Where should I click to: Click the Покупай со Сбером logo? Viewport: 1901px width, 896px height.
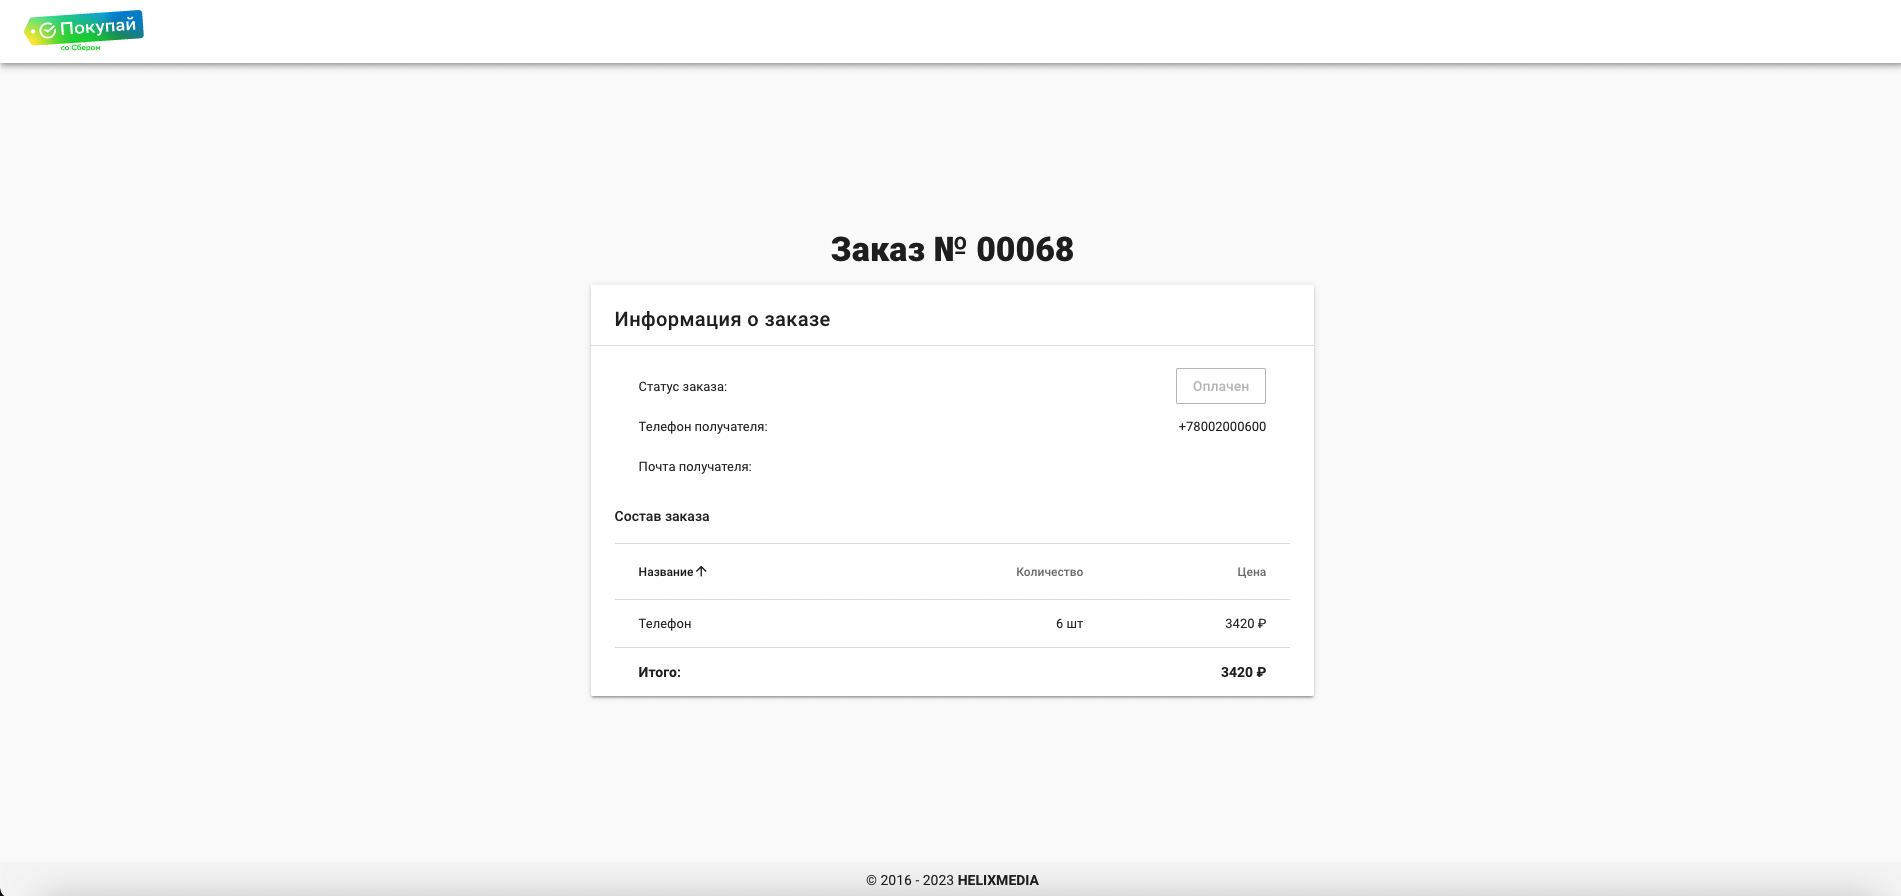(84, 31)
